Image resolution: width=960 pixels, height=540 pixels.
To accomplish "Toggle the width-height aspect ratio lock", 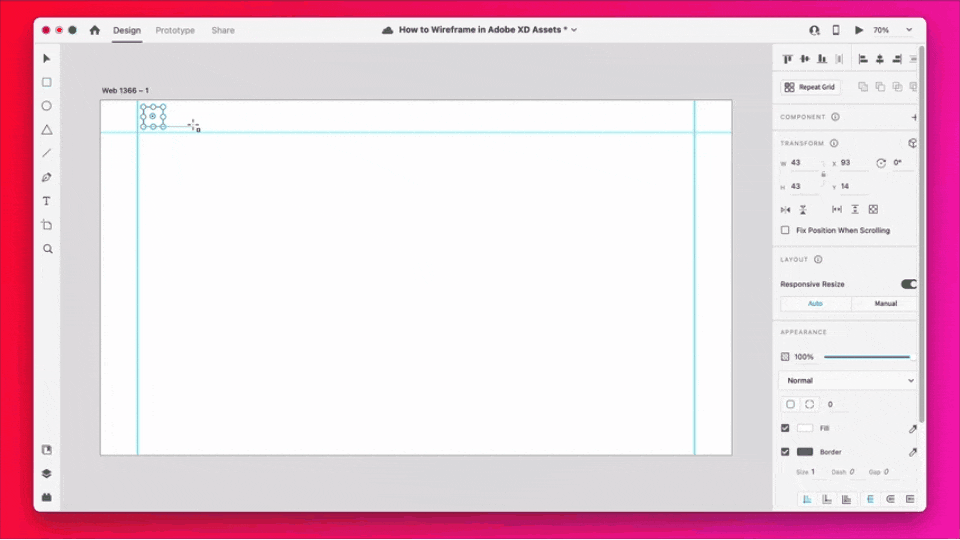I will click(x=823, y=174).
